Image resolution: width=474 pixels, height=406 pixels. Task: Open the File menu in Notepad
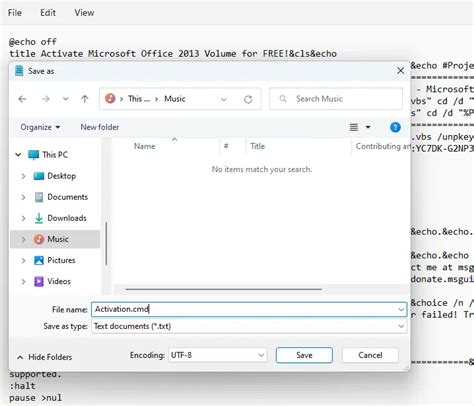[x=15, y=13]
